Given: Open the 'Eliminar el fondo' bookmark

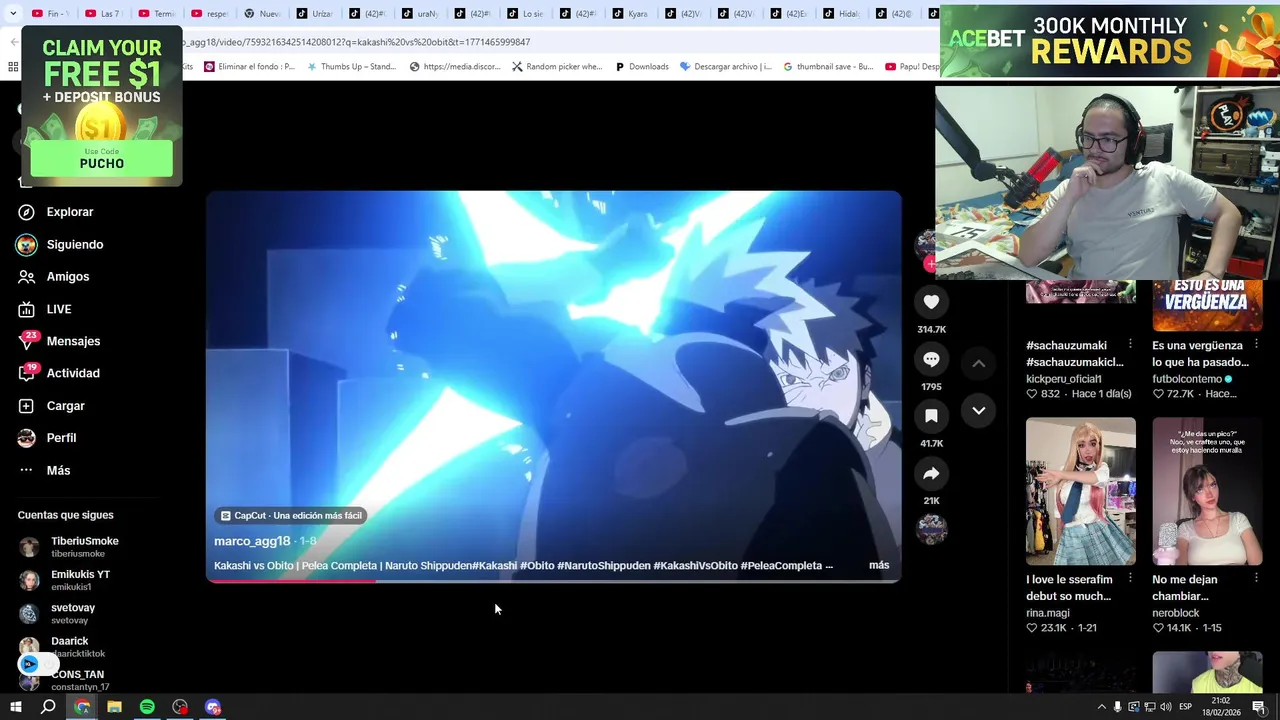Looking at the screenshot, I should [250, 66].
